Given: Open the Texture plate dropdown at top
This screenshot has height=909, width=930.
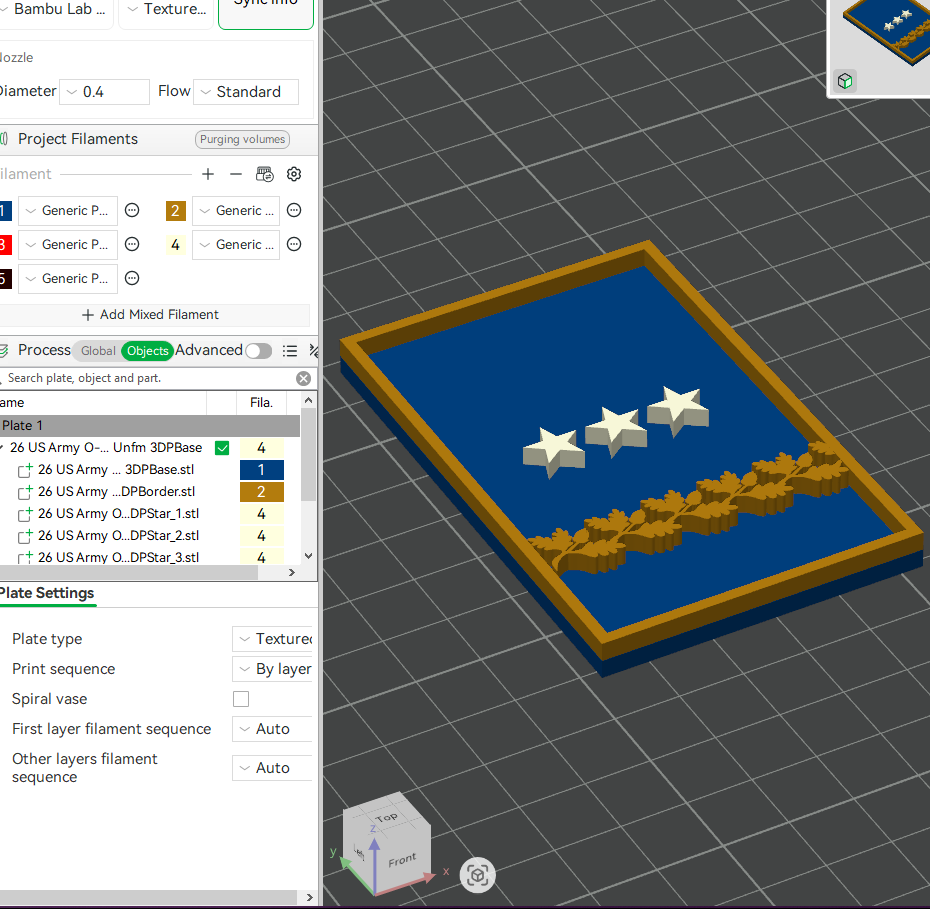Looking at the screenshot, I should pyautogui.click(x=166, y=10).
